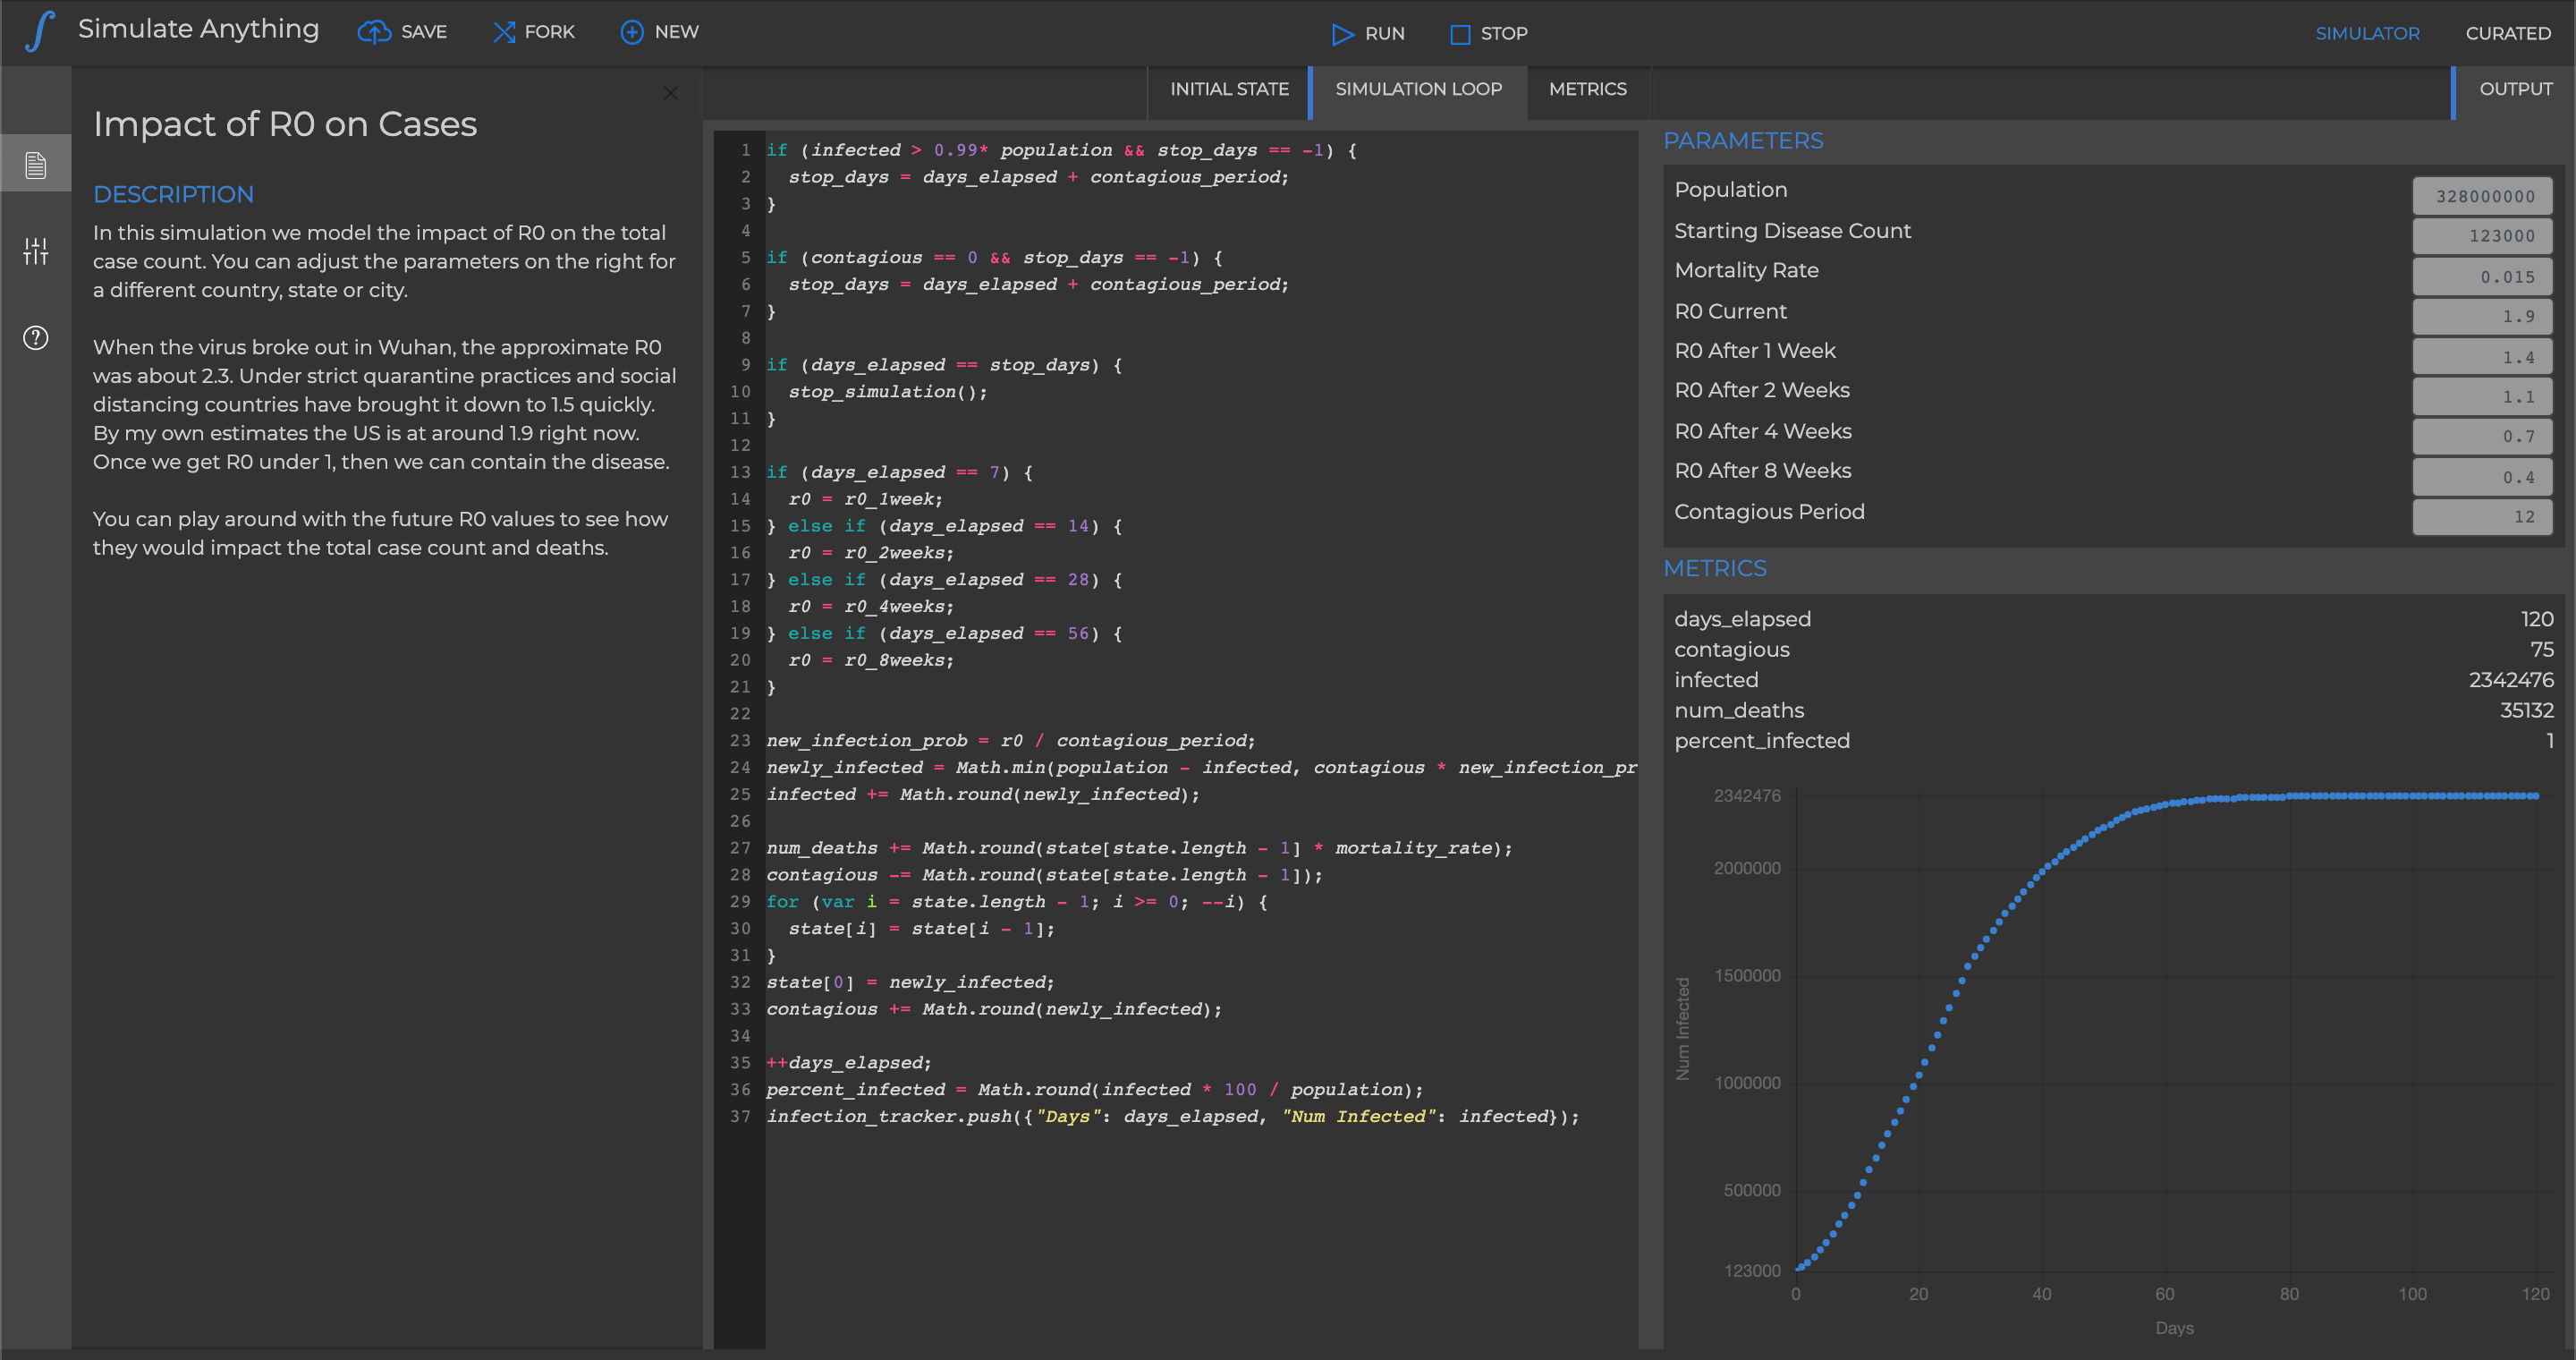The width and height of the screenshot is (2576, 1360).
Task: Click the Save cloud icon
Action: point(374,32)
